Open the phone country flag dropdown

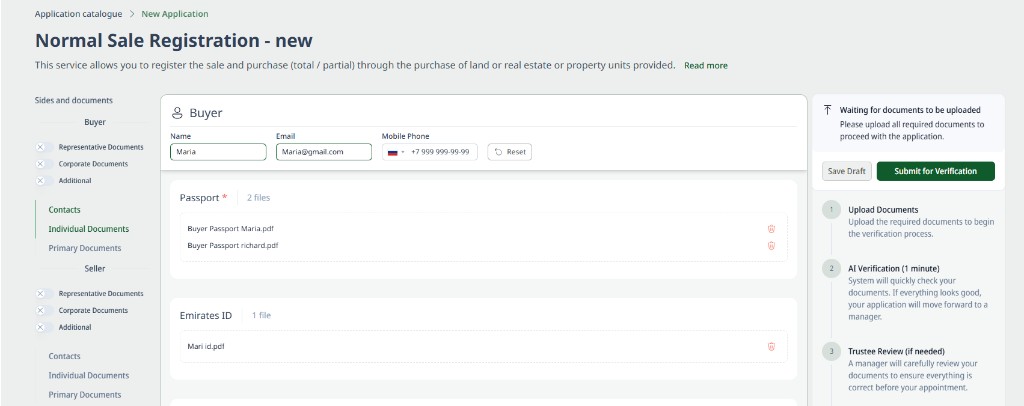coord(396,152)
